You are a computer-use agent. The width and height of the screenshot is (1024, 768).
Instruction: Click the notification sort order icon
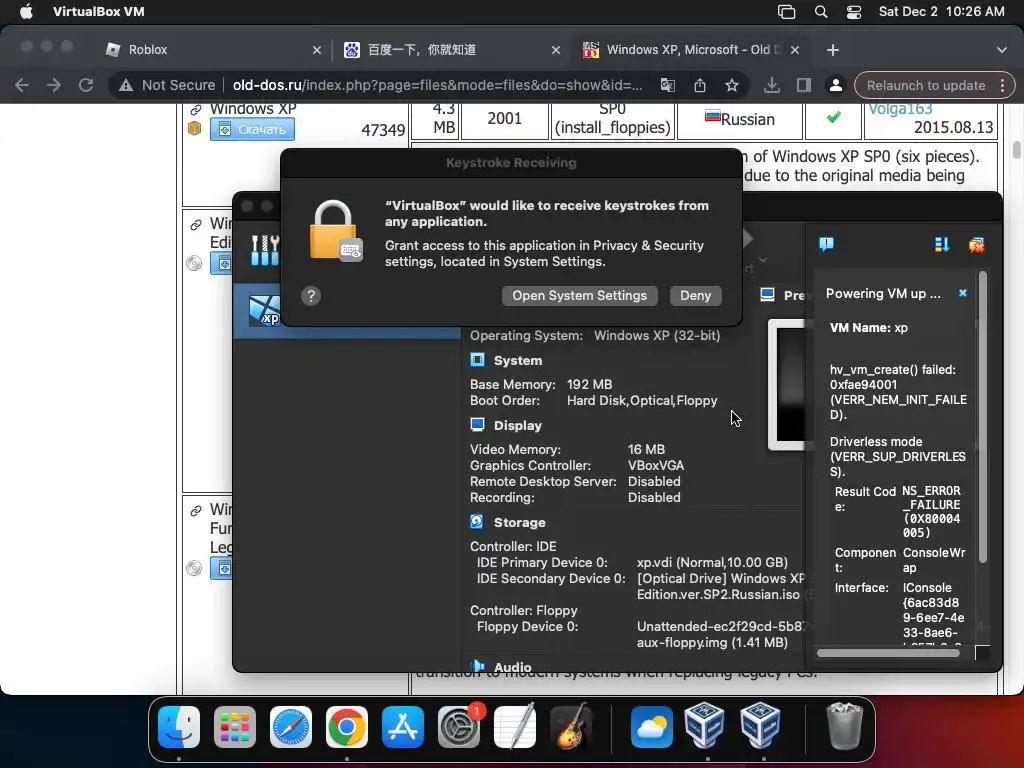pyautogui.click(x=941, y=245)
